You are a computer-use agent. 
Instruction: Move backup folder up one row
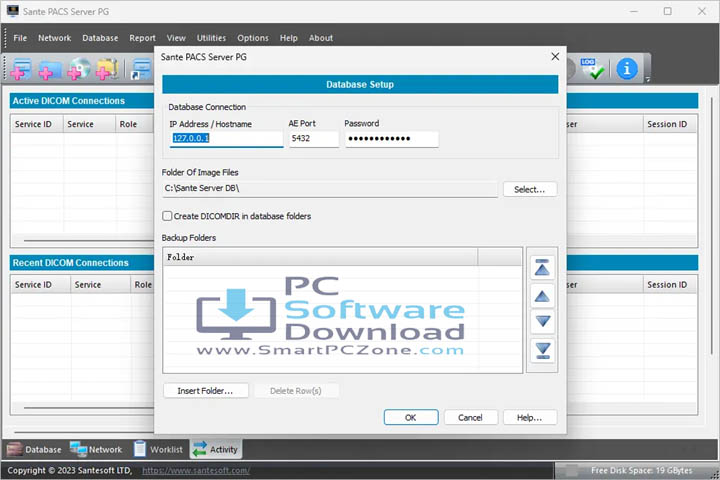(542, 296)
